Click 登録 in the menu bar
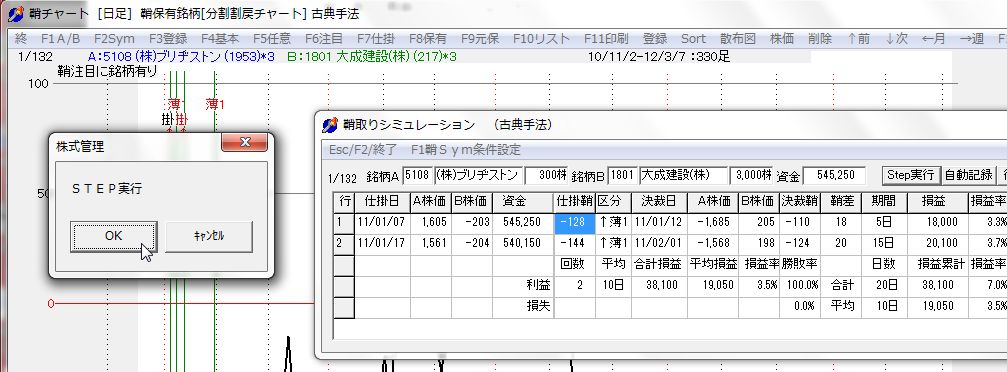The height and width of the screenshot is (372, 1007). pyautogui.click(x=654, y=39)
